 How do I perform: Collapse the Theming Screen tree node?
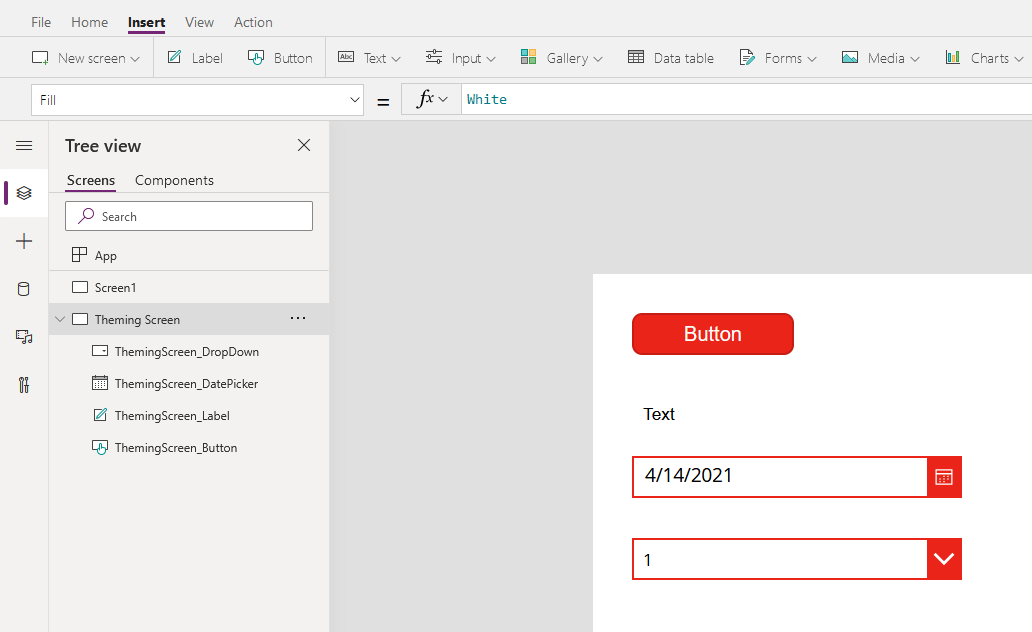60,320
